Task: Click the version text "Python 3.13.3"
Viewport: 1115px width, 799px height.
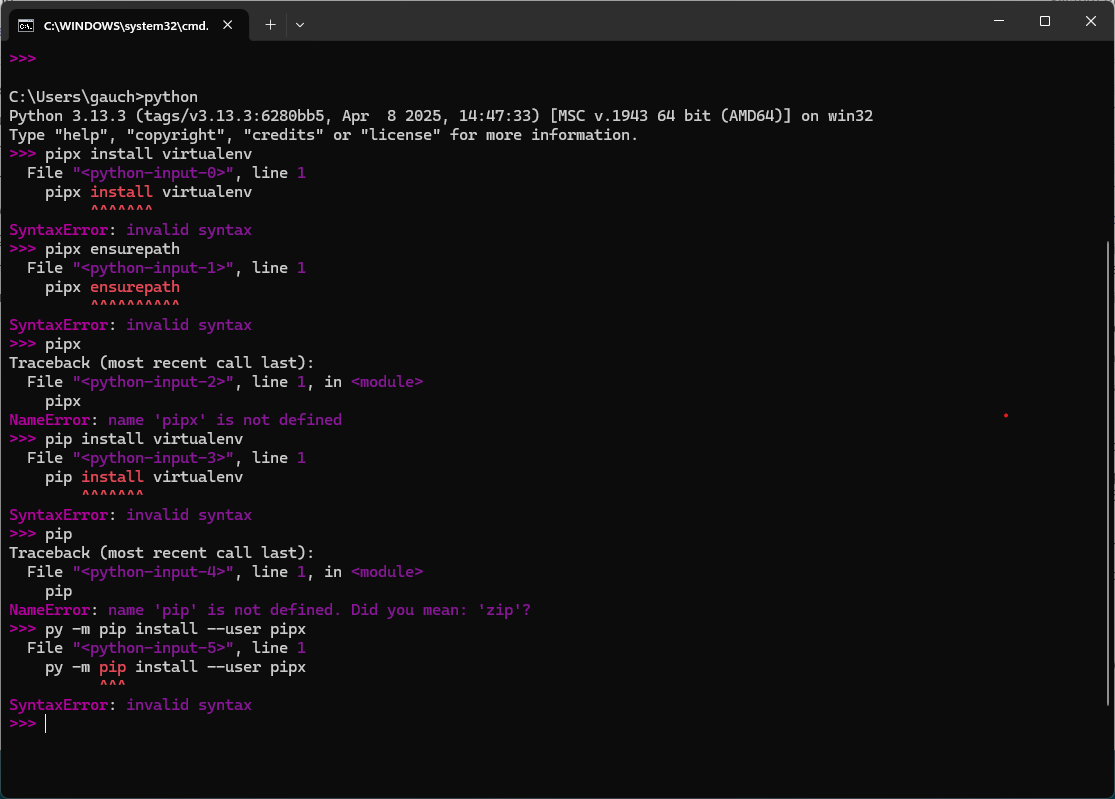Action: pyautogui.click(x=68, y=116)
